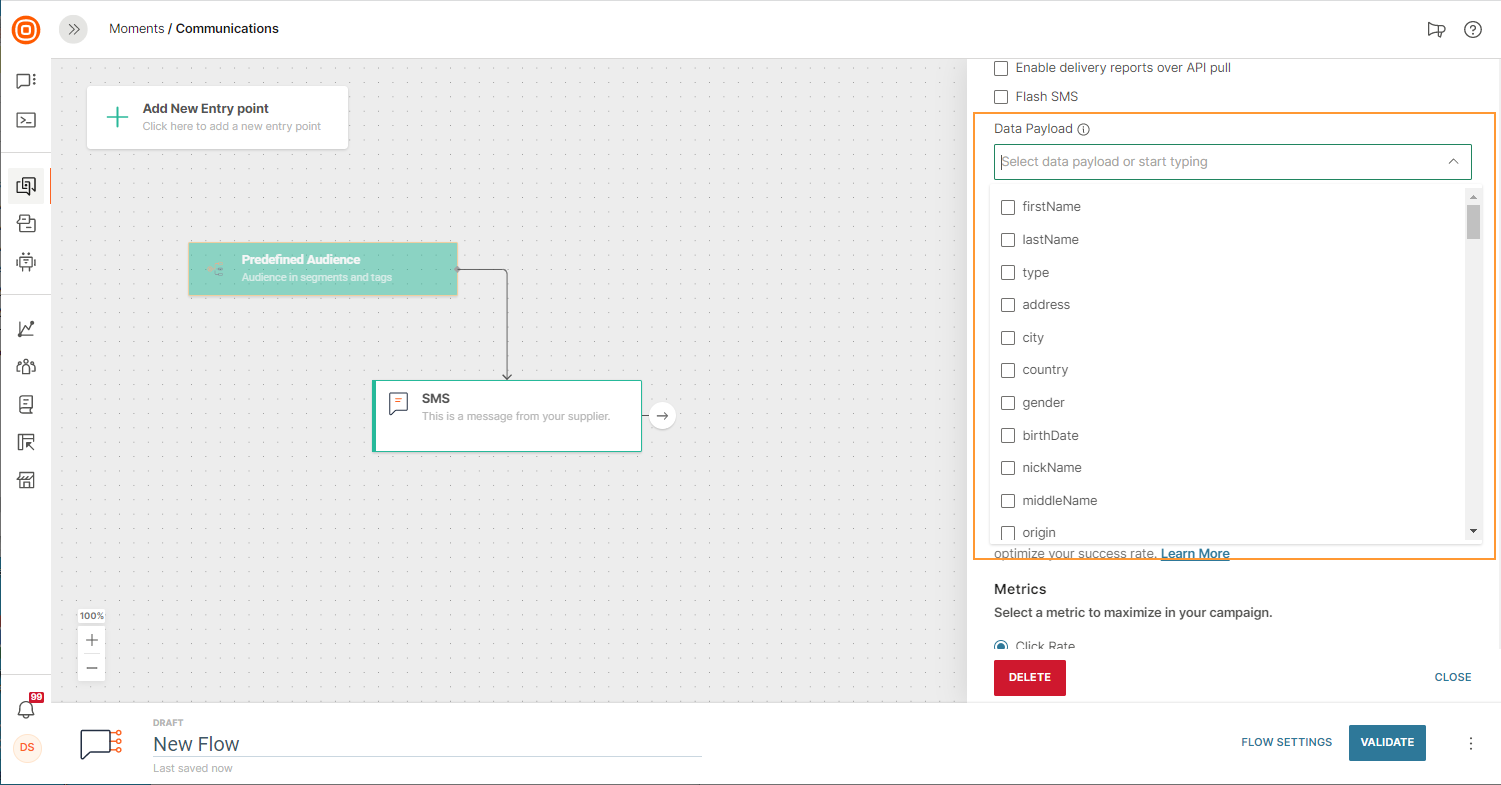Image resolution: width=1501 pixels, height=785 pixels.
Task: Collapse the Data Payload dropdown chevron
Action: 1453,162
